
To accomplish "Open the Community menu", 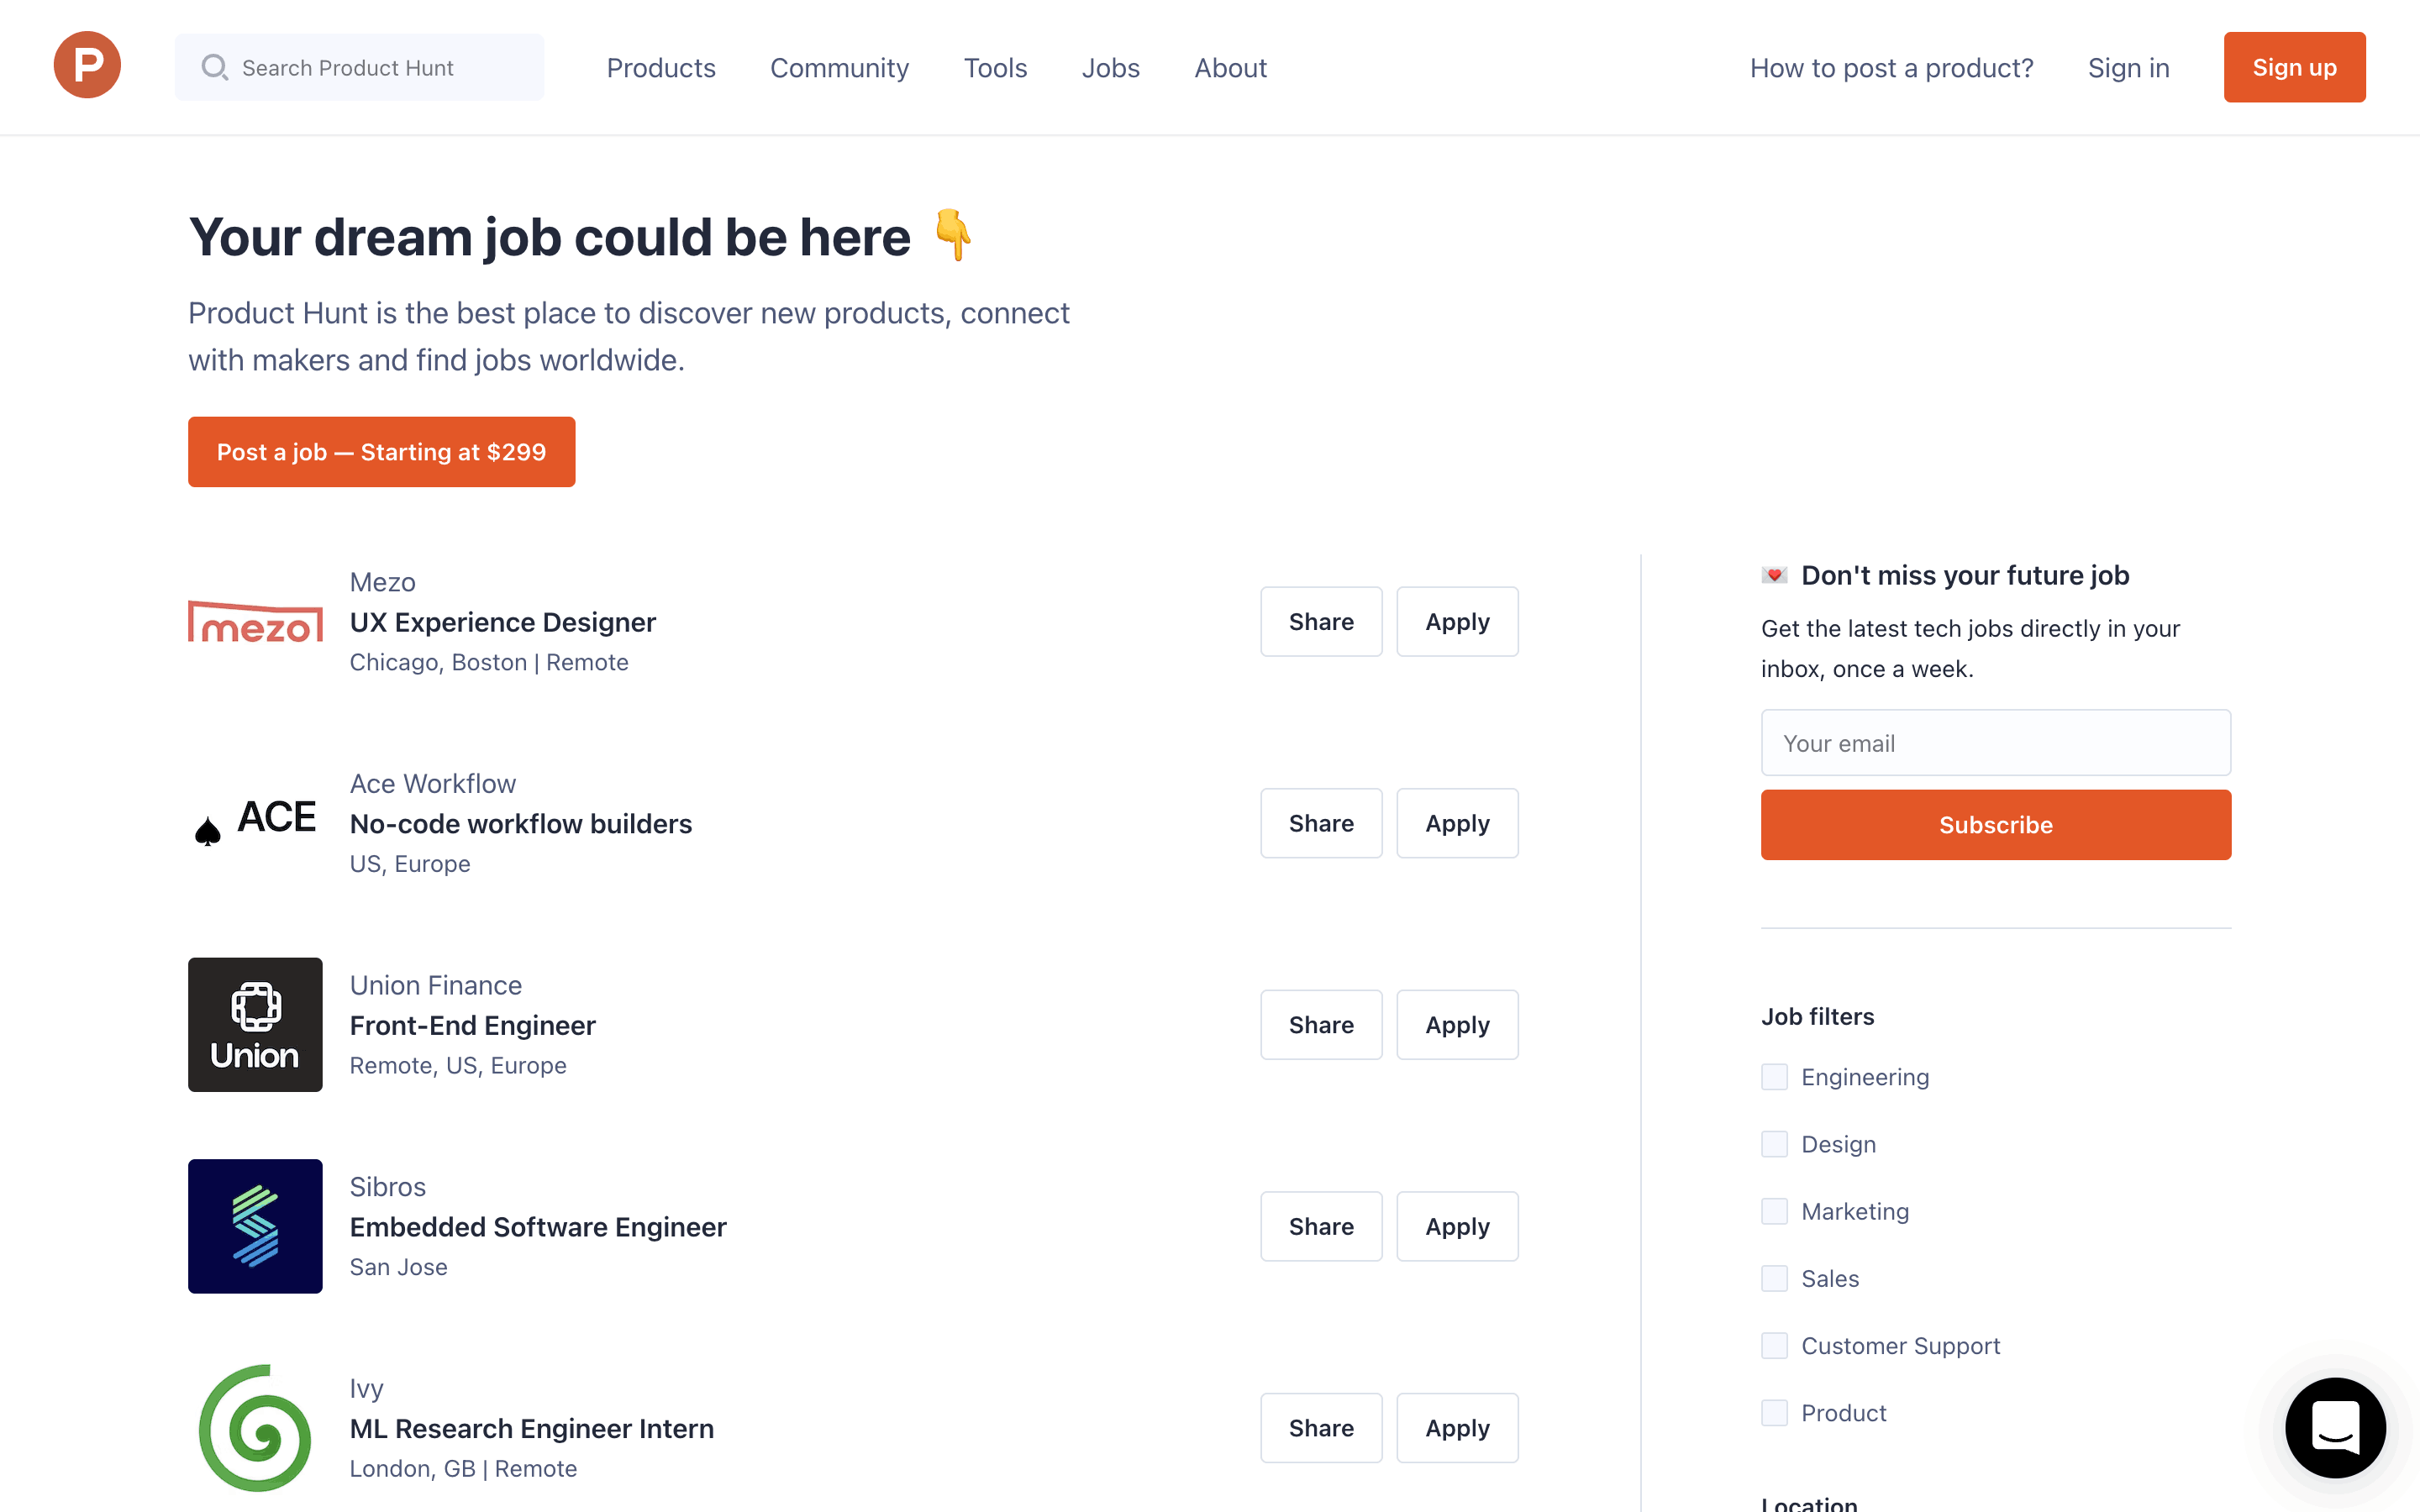I will click(x=839, y=68).
